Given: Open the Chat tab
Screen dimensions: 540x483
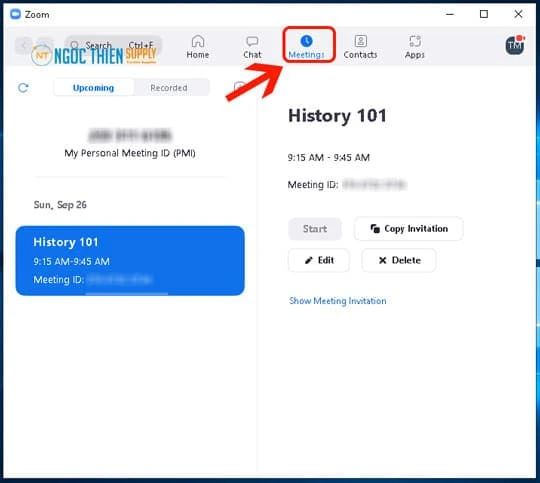Looking at the screenshot, I should click(252, 46).
